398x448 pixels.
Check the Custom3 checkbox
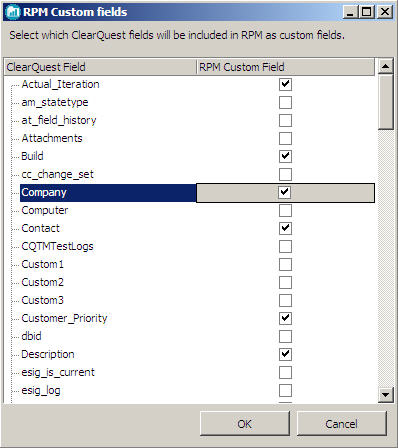click(285, 300)
